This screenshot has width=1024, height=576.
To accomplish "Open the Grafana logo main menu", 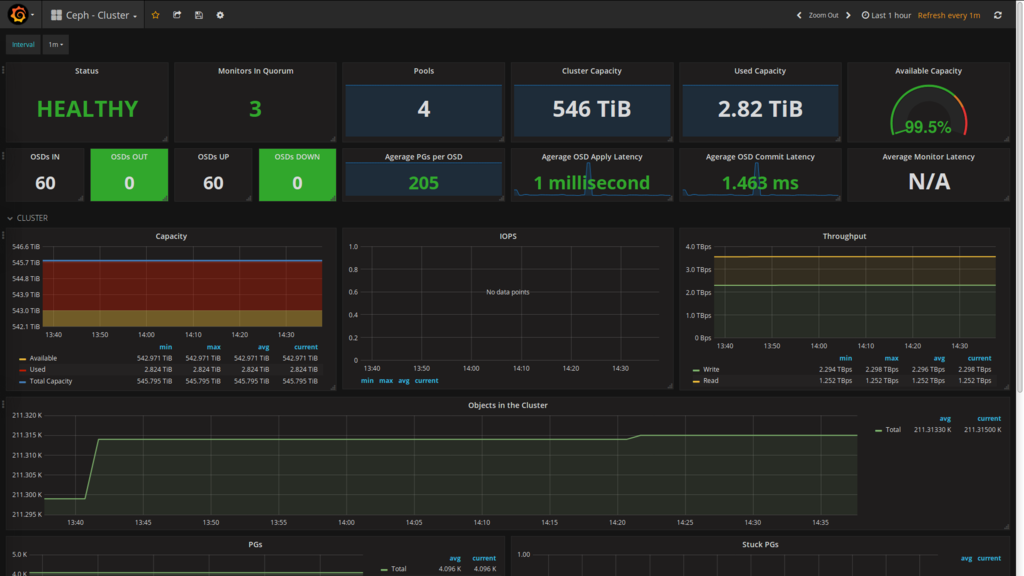I will tap(18, 15).
